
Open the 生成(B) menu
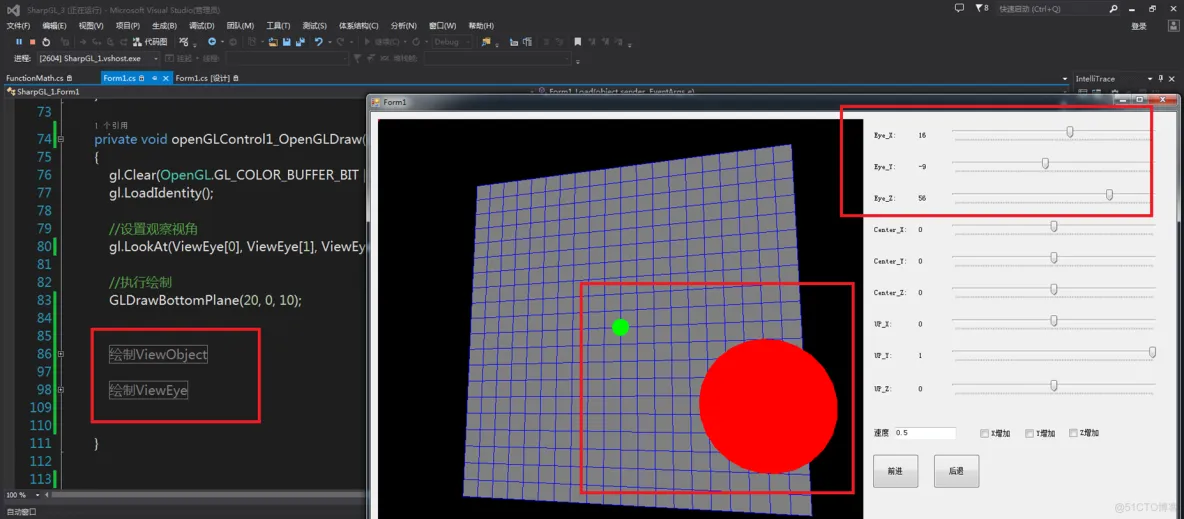(164, 26)
